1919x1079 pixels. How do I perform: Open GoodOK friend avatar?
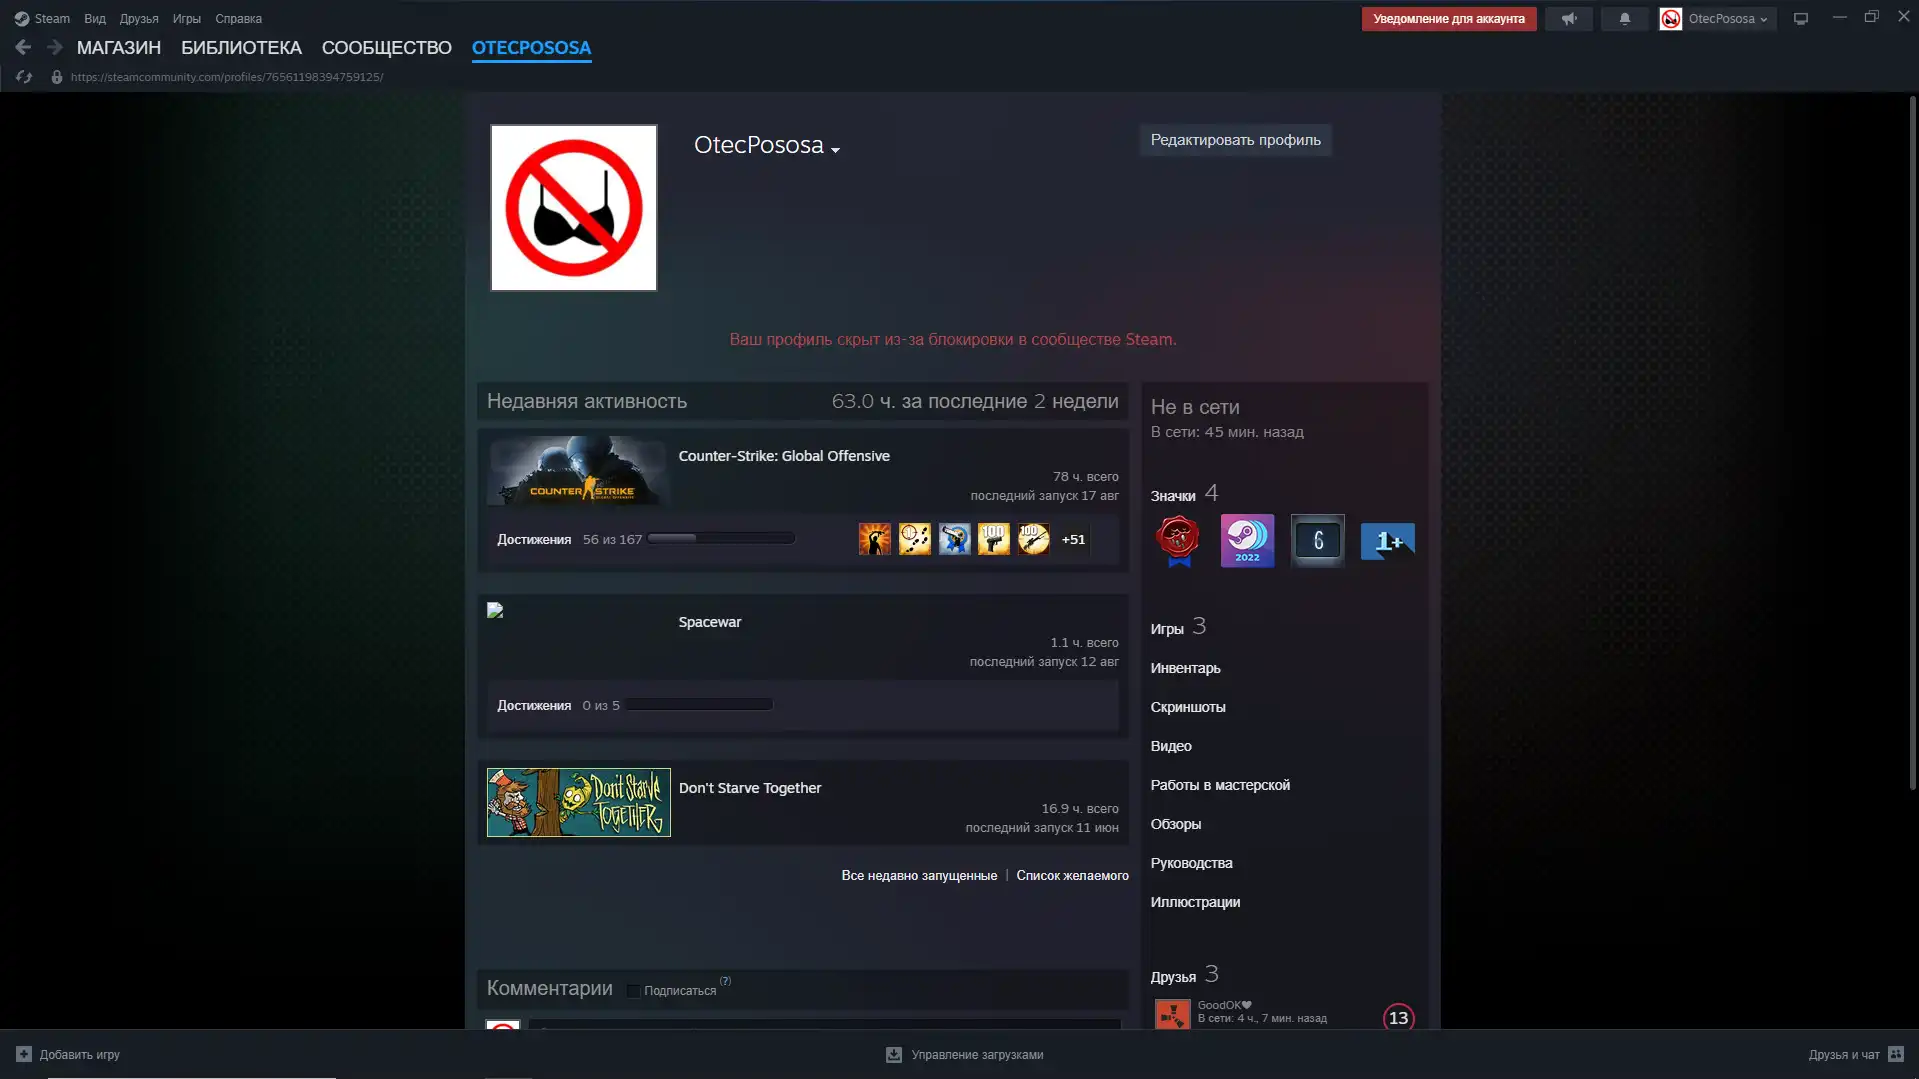[x=1172, y=1014]
